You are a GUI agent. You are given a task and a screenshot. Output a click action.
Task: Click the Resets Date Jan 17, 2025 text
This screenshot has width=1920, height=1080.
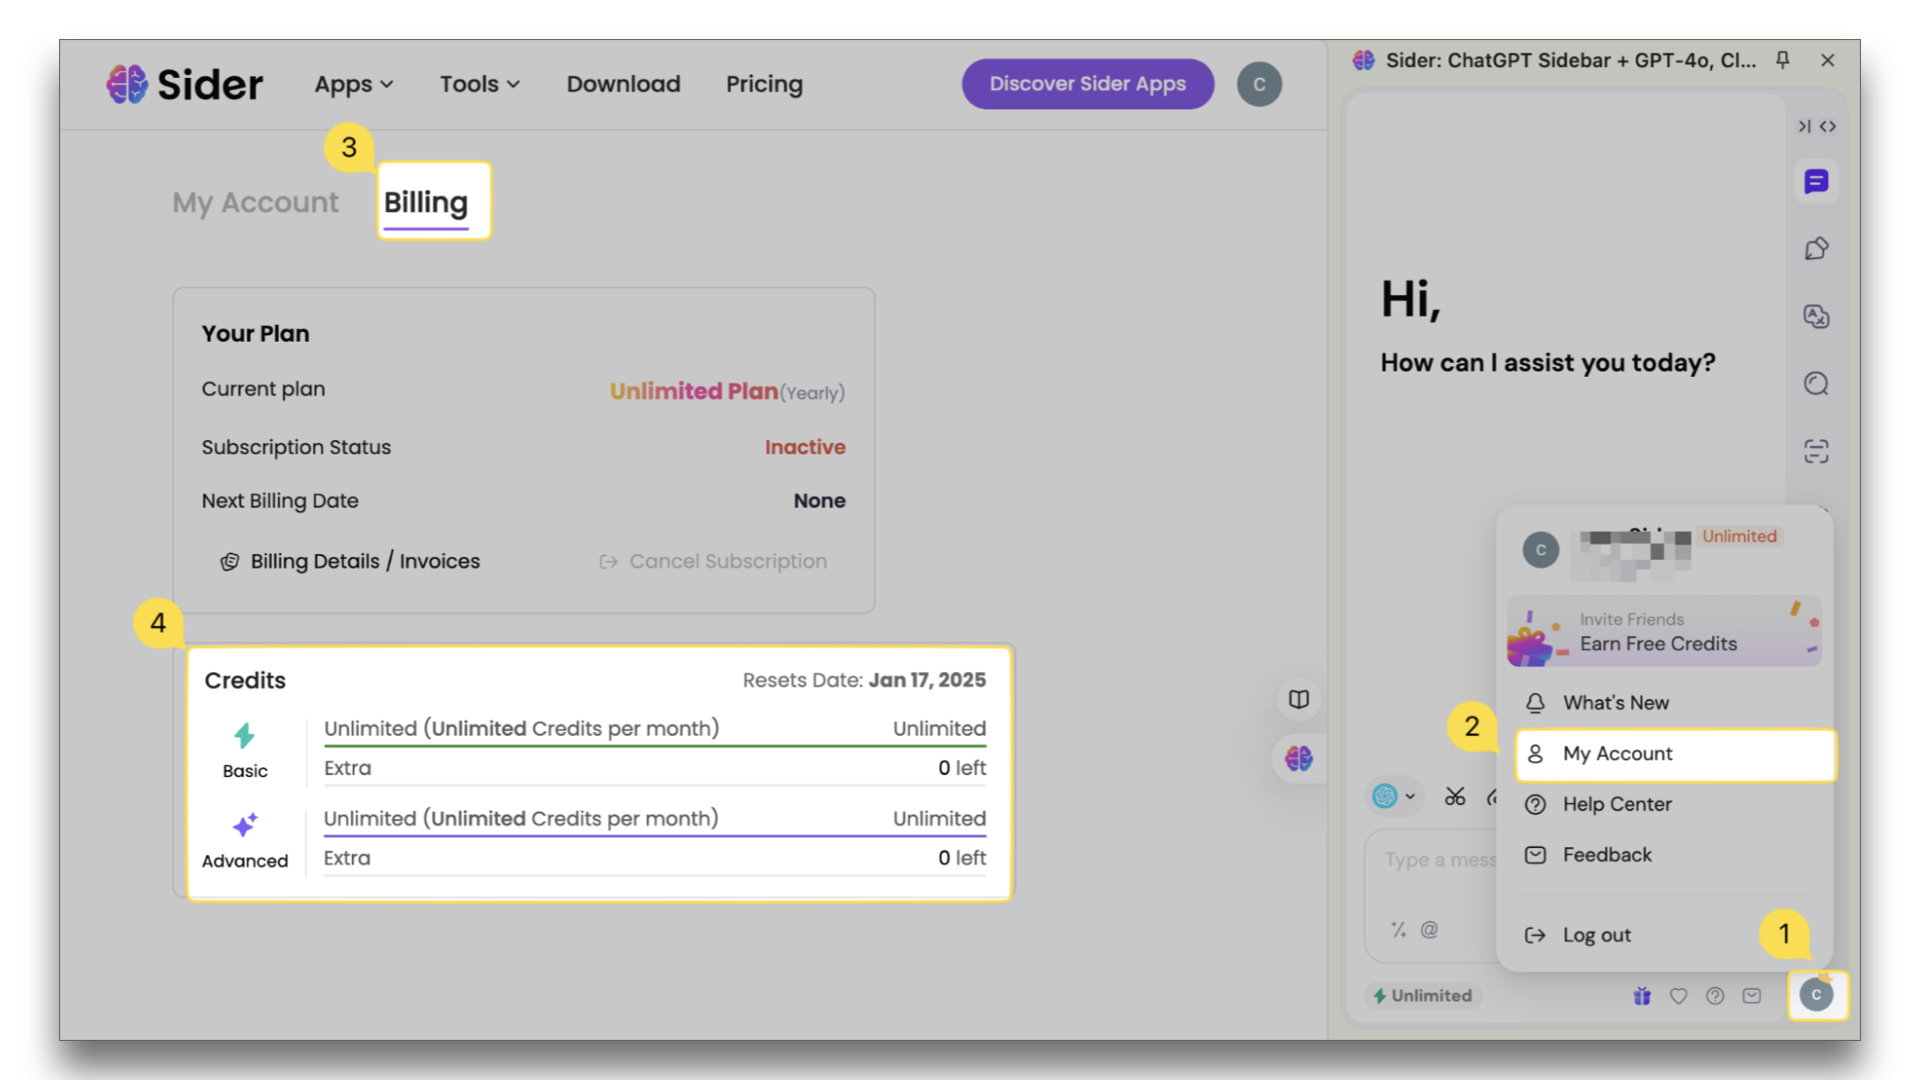click(x=864, y=680)
